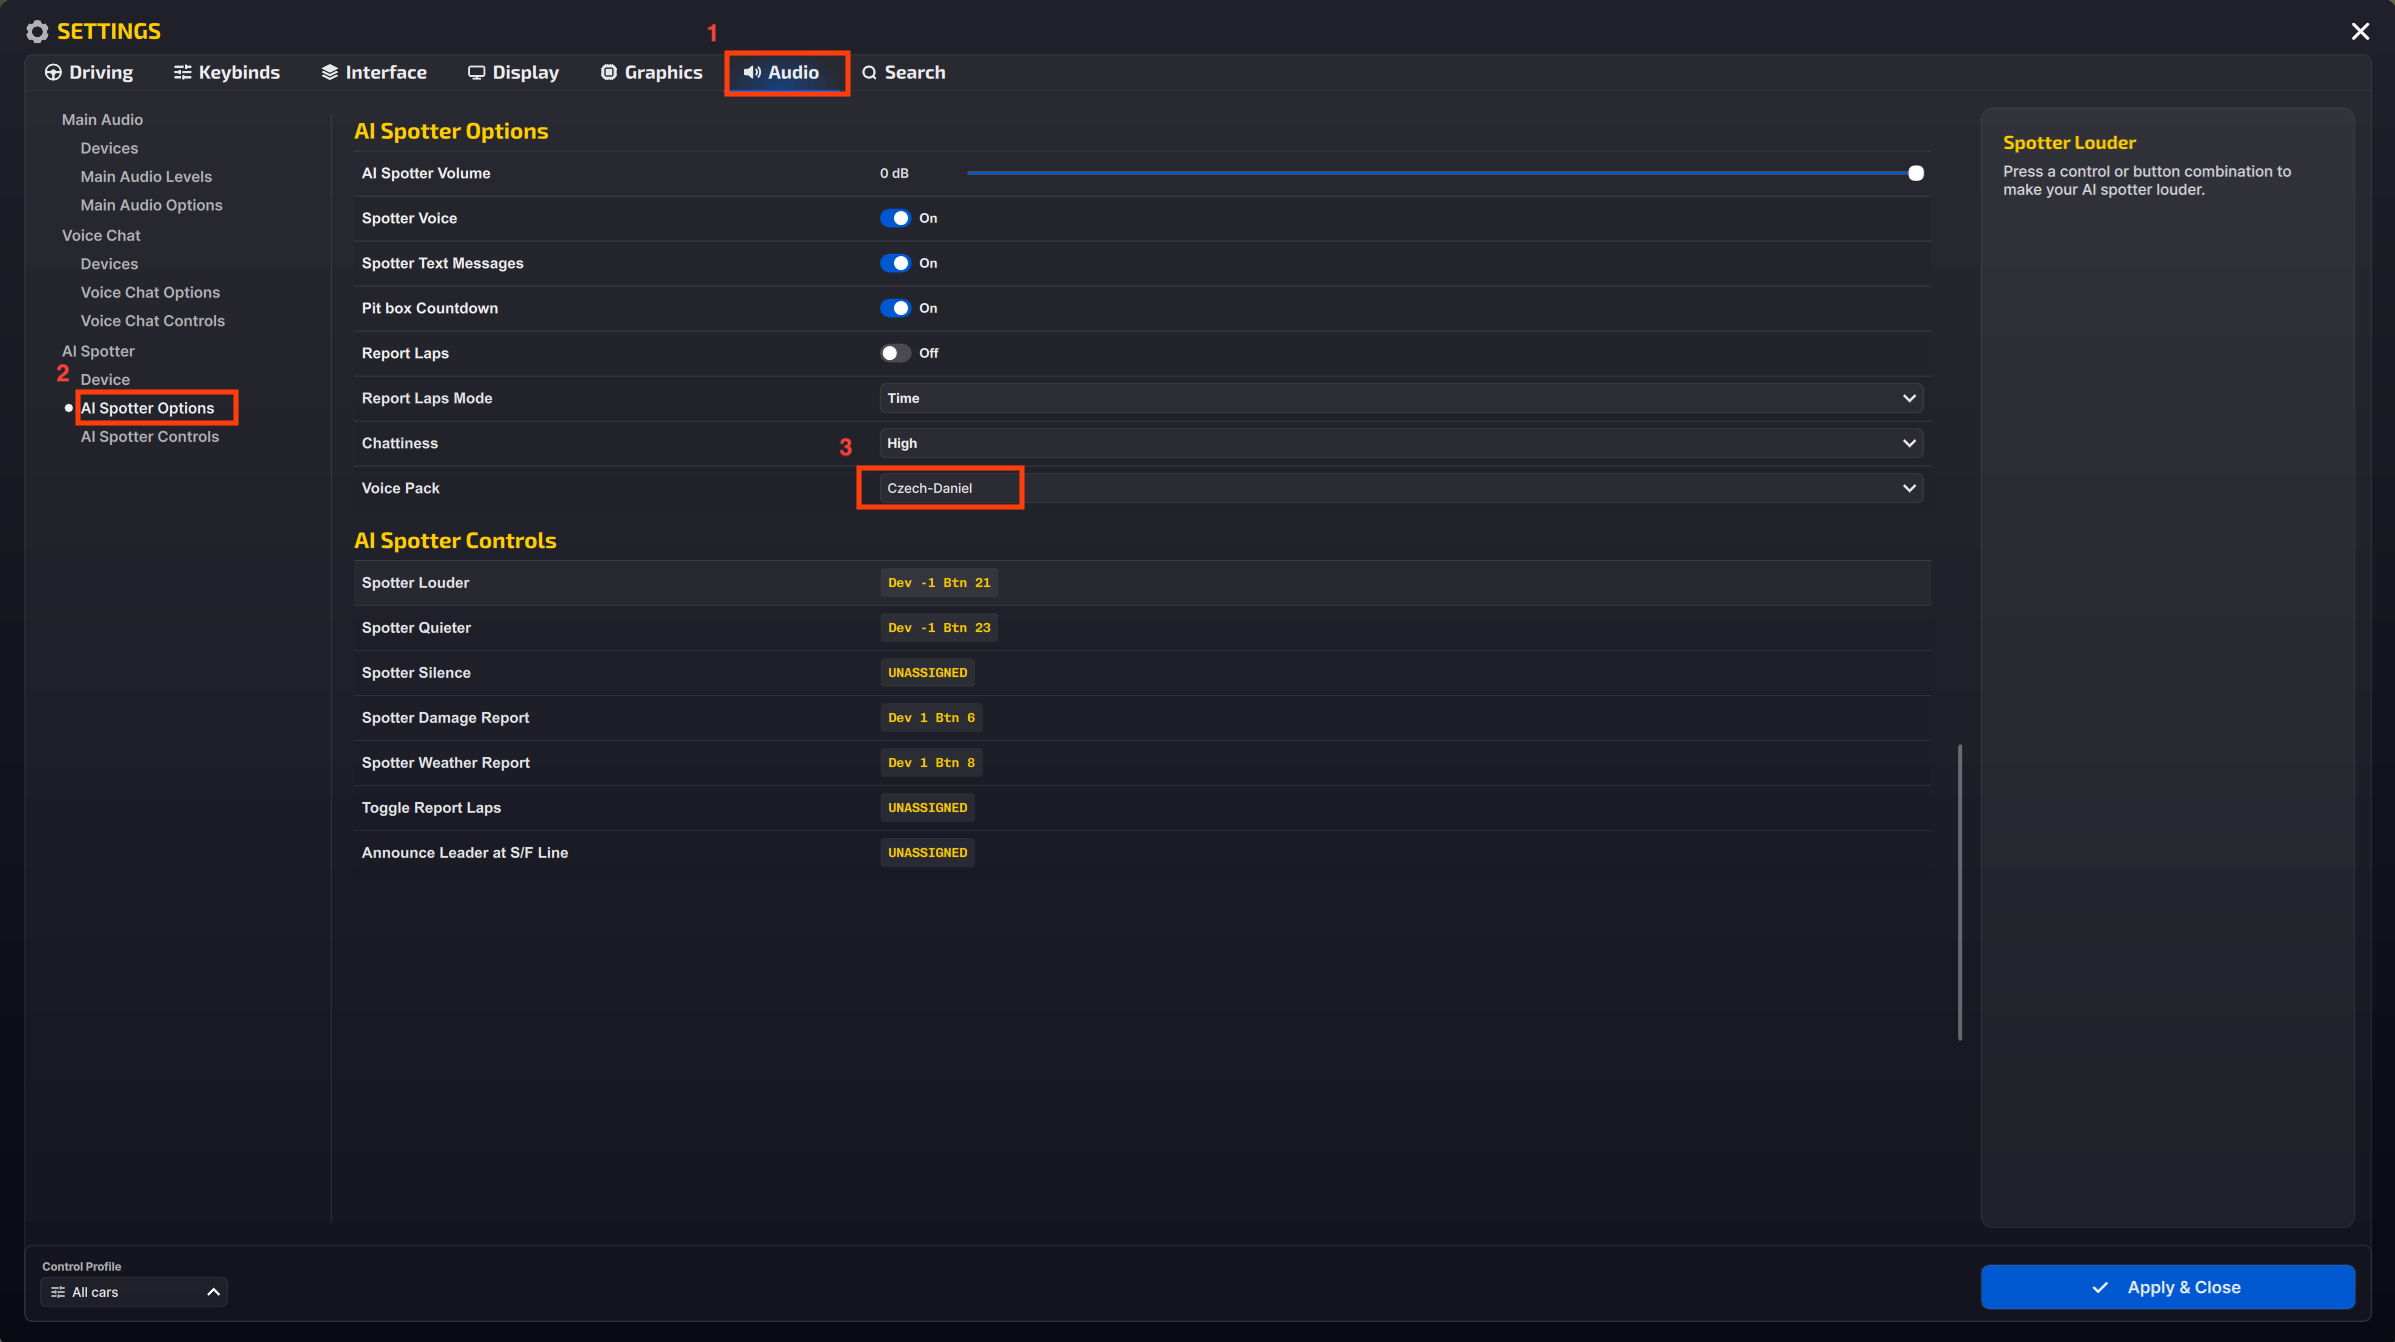Image resolution: width=2395 pixels, height=1342 pixels.
Task: Disable the Spotter Voice toggle
Action: click(x=895, y=218)
